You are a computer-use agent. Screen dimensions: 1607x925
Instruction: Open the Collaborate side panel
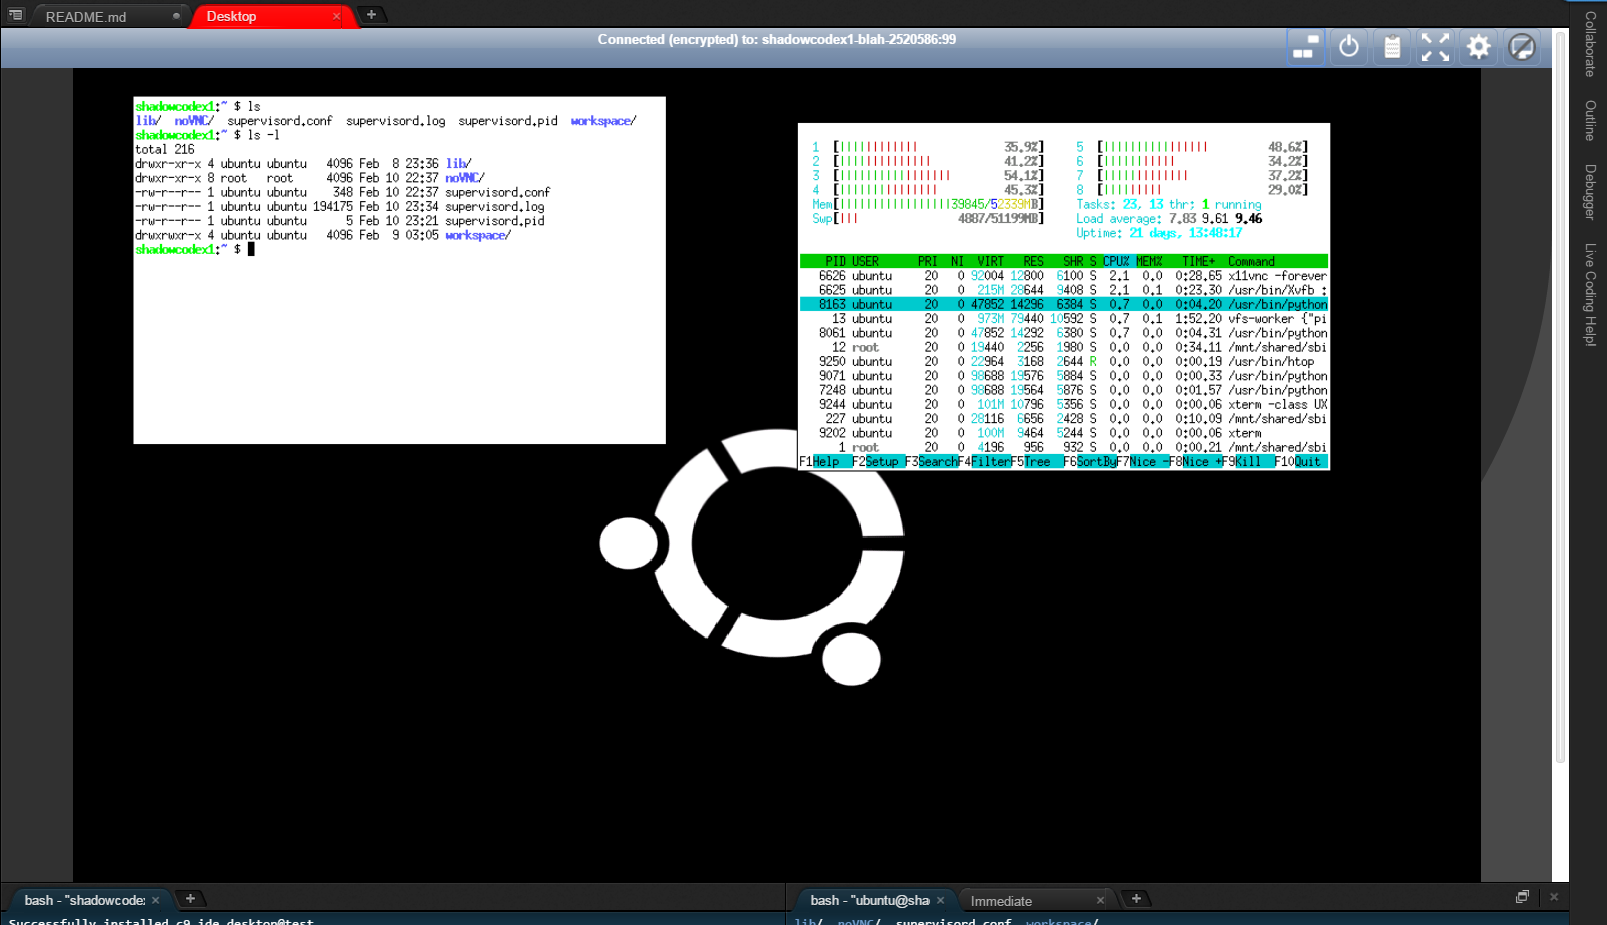(x=1590, y=44)
